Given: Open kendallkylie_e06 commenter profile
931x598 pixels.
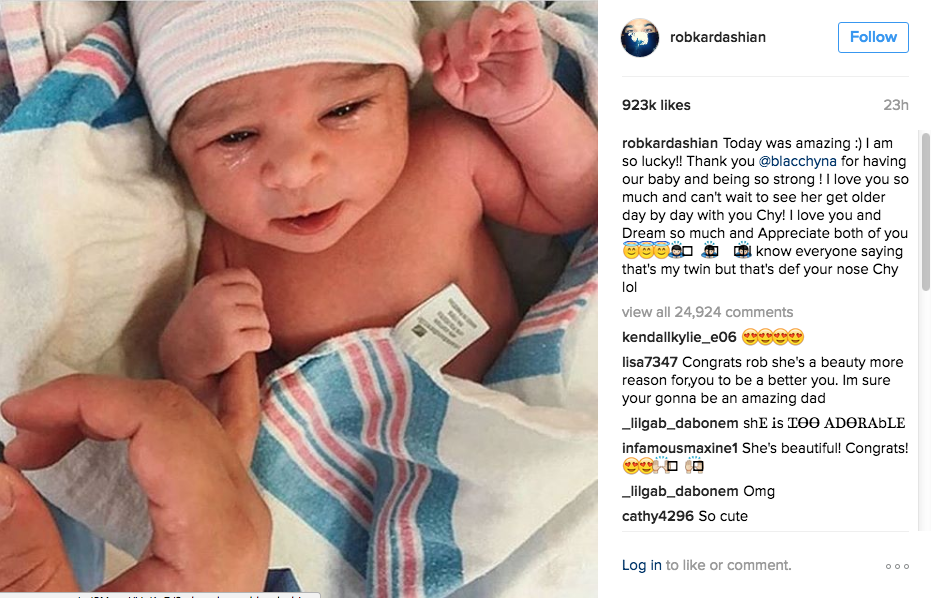Looking at the screenshot, I should pyautogui.click(x=679, y=337).
